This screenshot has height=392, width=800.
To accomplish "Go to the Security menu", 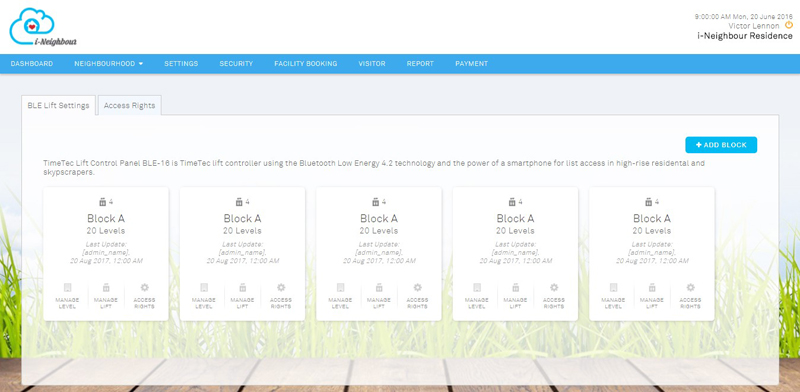I will 236,64.
